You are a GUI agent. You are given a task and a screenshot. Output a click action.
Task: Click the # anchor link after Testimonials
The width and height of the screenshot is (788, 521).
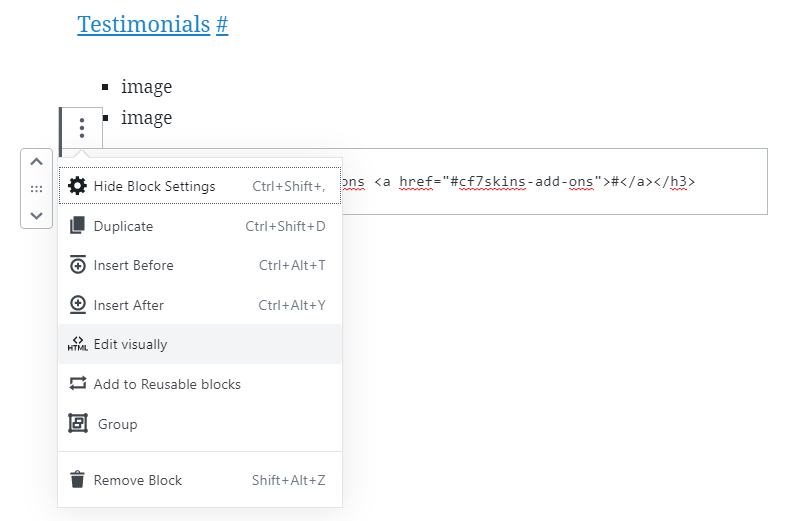[222, 24]
